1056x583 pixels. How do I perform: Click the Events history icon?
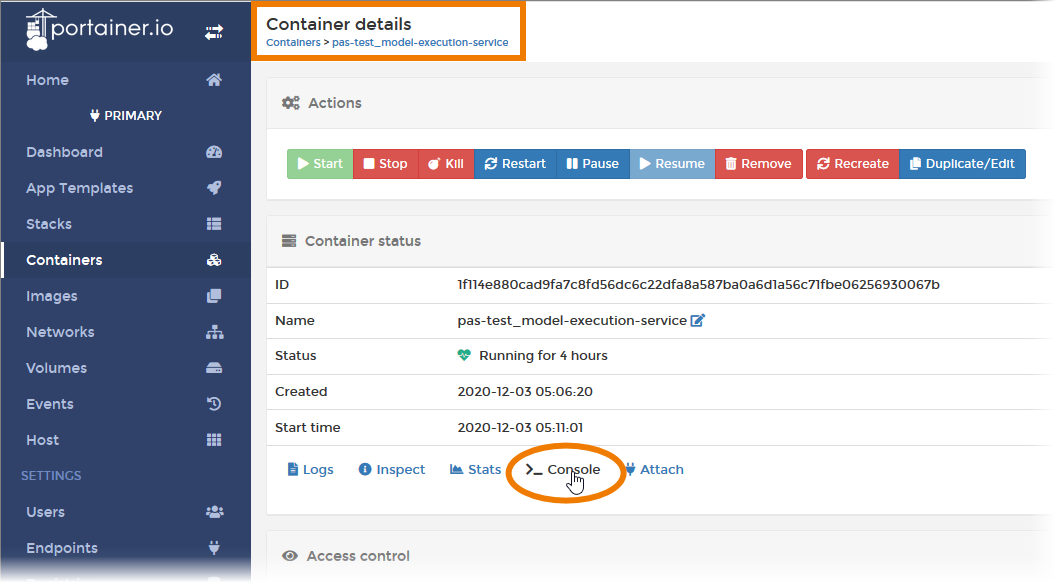214,404
